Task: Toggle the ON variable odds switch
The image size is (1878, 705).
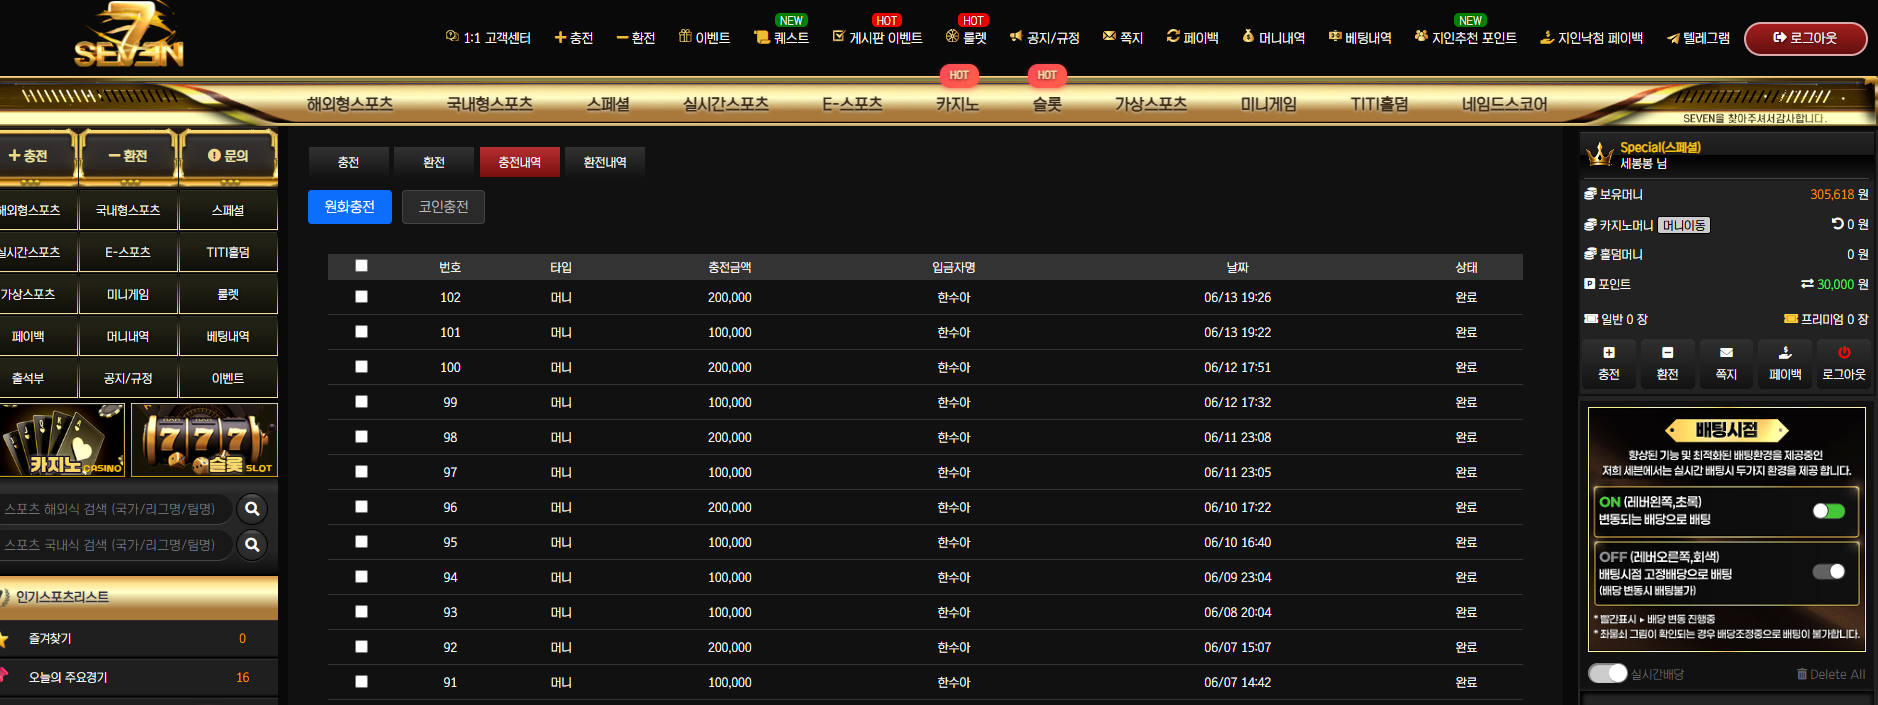Action: [x=1829, y=511]
